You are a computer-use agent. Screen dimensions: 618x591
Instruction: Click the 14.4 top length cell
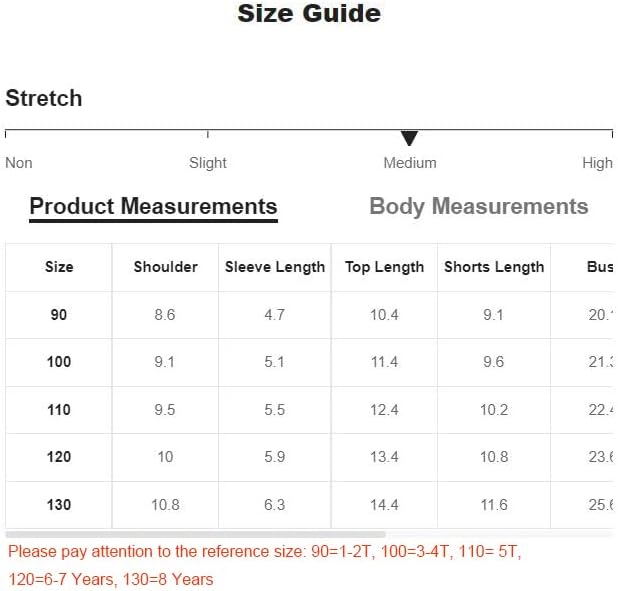384,505
